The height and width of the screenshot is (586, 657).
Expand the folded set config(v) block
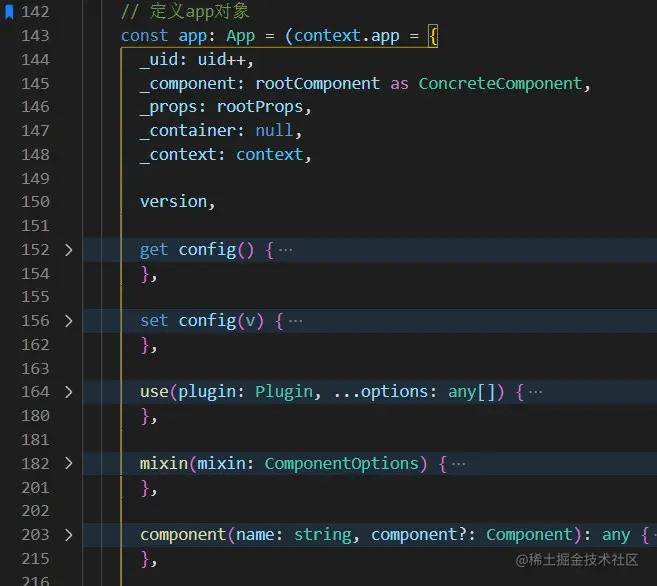pyautogui.click(x=69, y=321)
